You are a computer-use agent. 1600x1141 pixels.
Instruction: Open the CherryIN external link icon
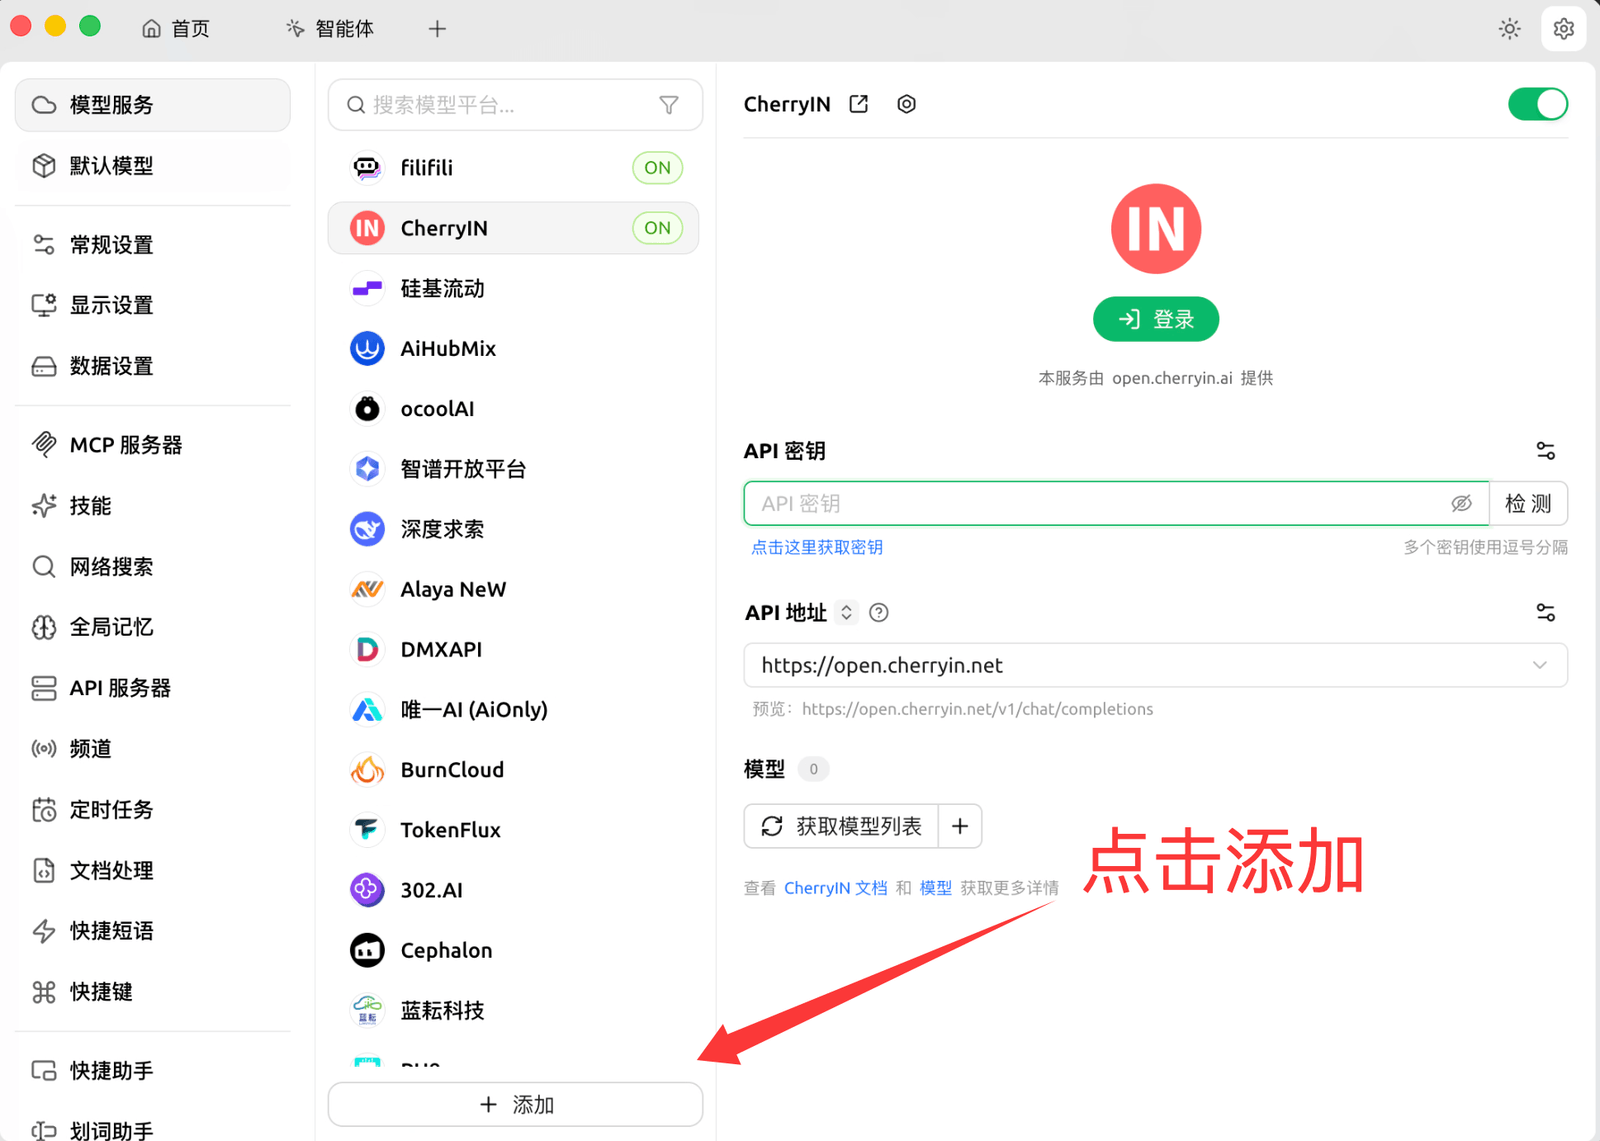pos(858,104)
